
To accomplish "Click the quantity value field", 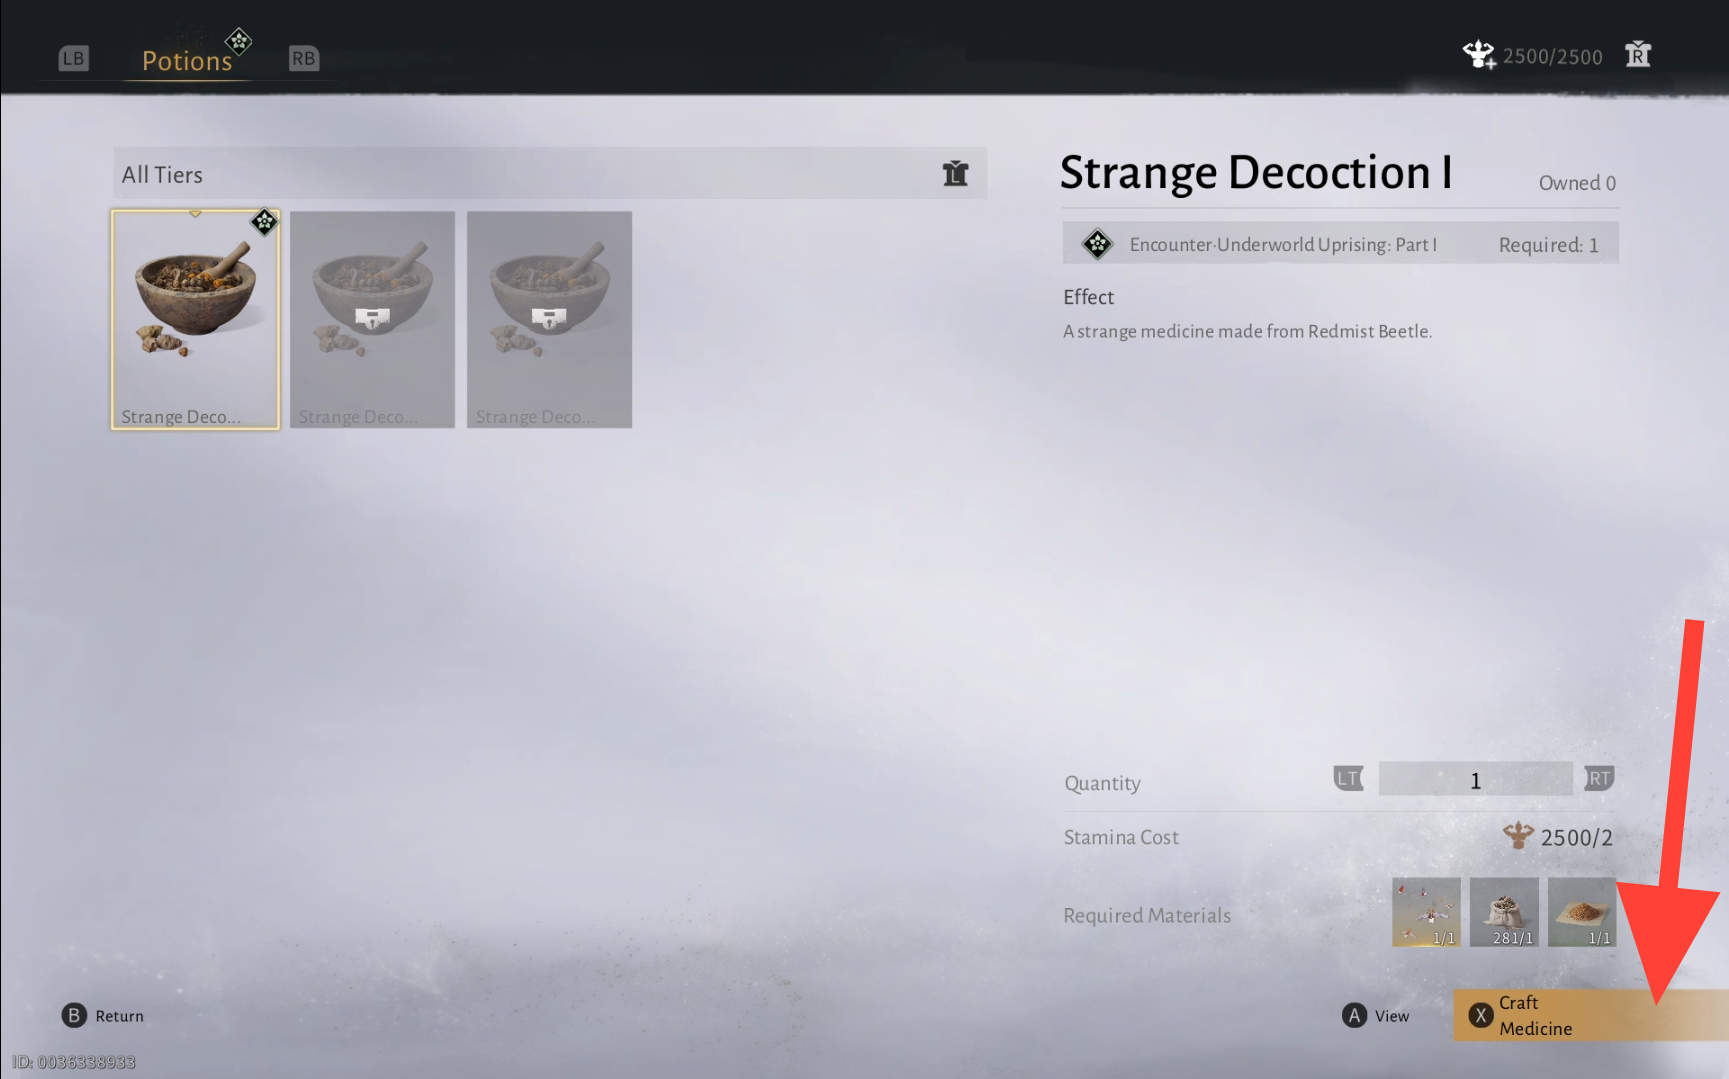I will [1475, 779].
